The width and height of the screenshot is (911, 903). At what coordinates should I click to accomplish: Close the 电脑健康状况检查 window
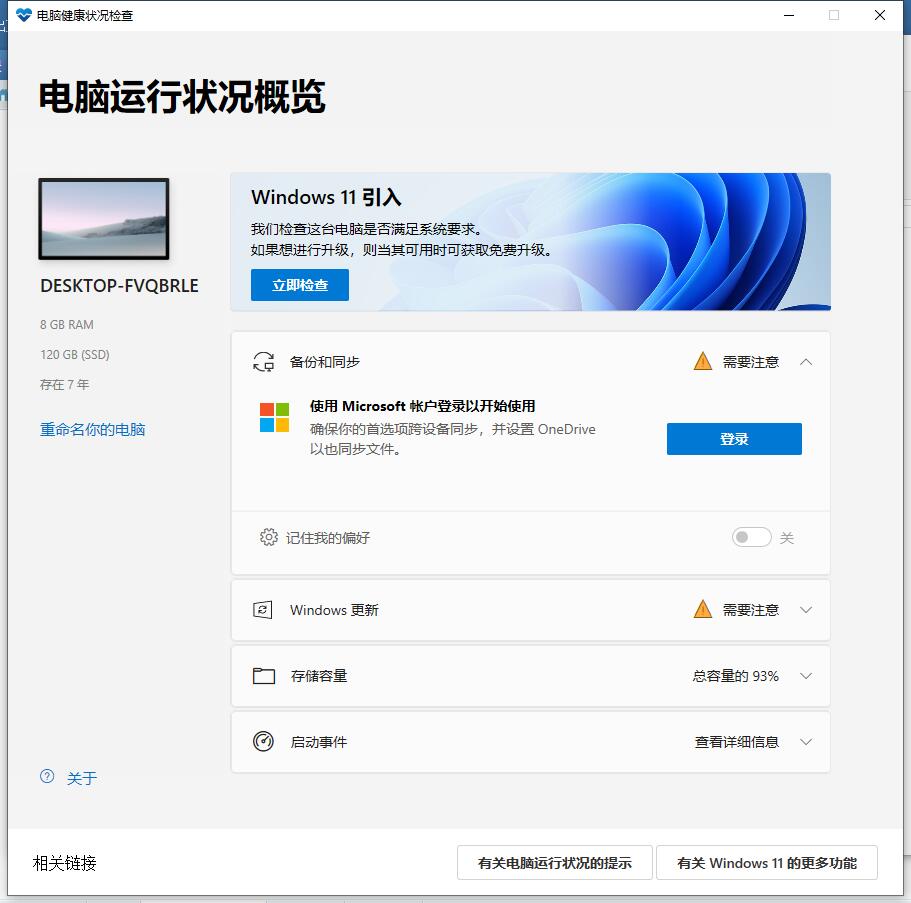coord(880,15)
